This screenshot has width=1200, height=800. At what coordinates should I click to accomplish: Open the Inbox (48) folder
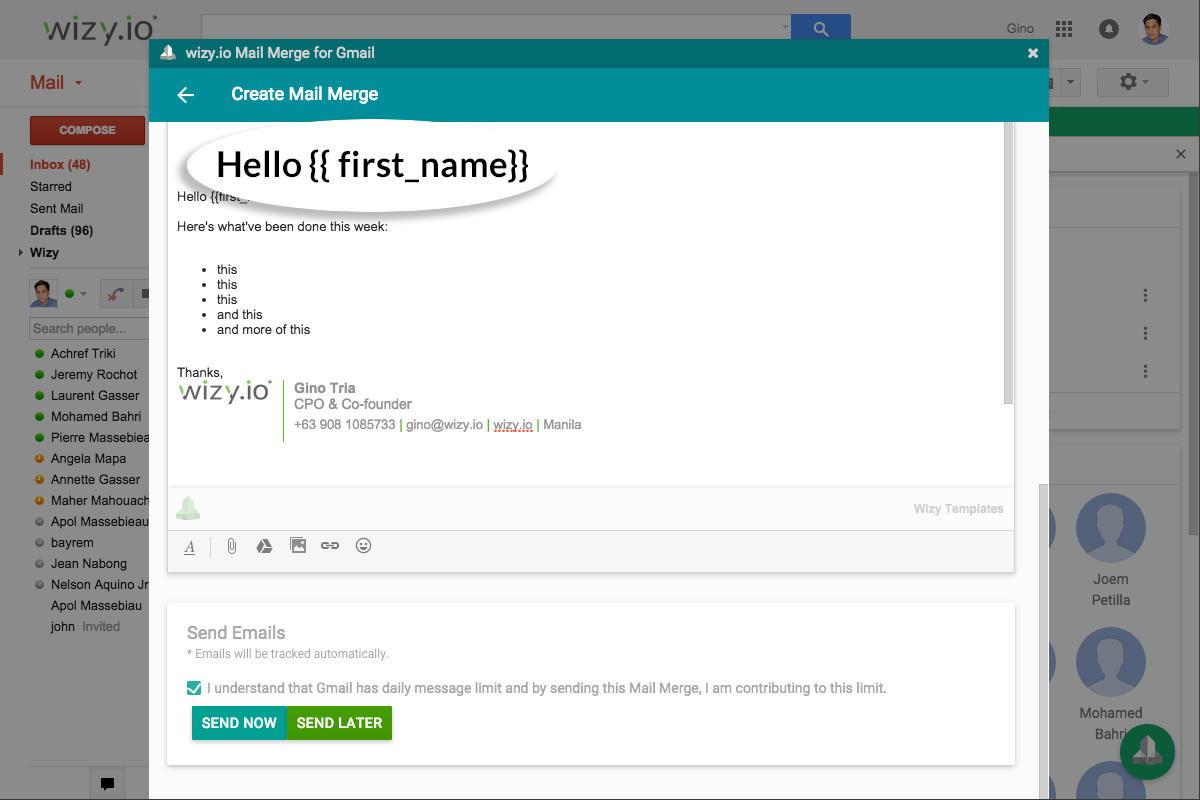coord(60,165)
